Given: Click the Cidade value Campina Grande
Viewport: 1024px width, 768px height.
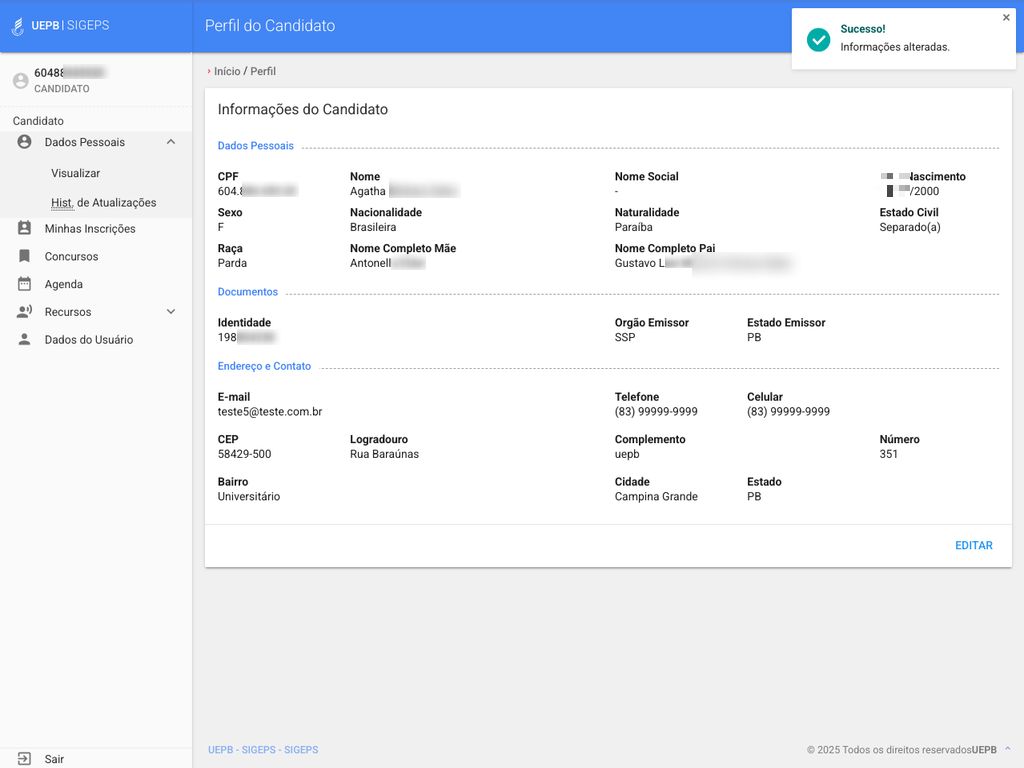Looking at the screenshot, I should (x=656, y=496).
